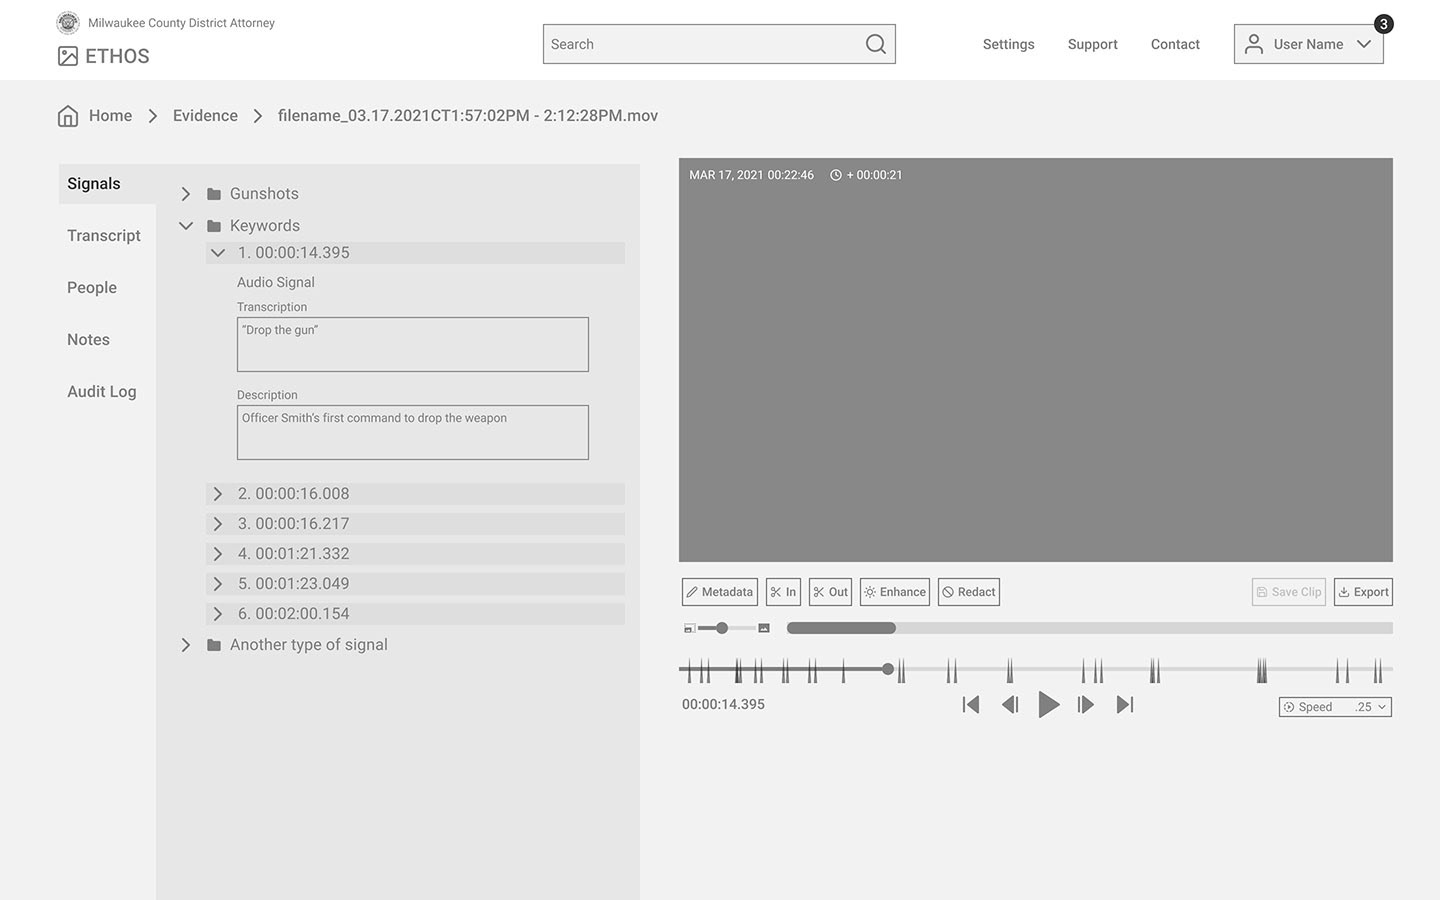Image resolution: width=1440 pixels, height=900 pixels.
Task: Click the Enhance button
Action: pyautogui.click(x=895, y=592)
